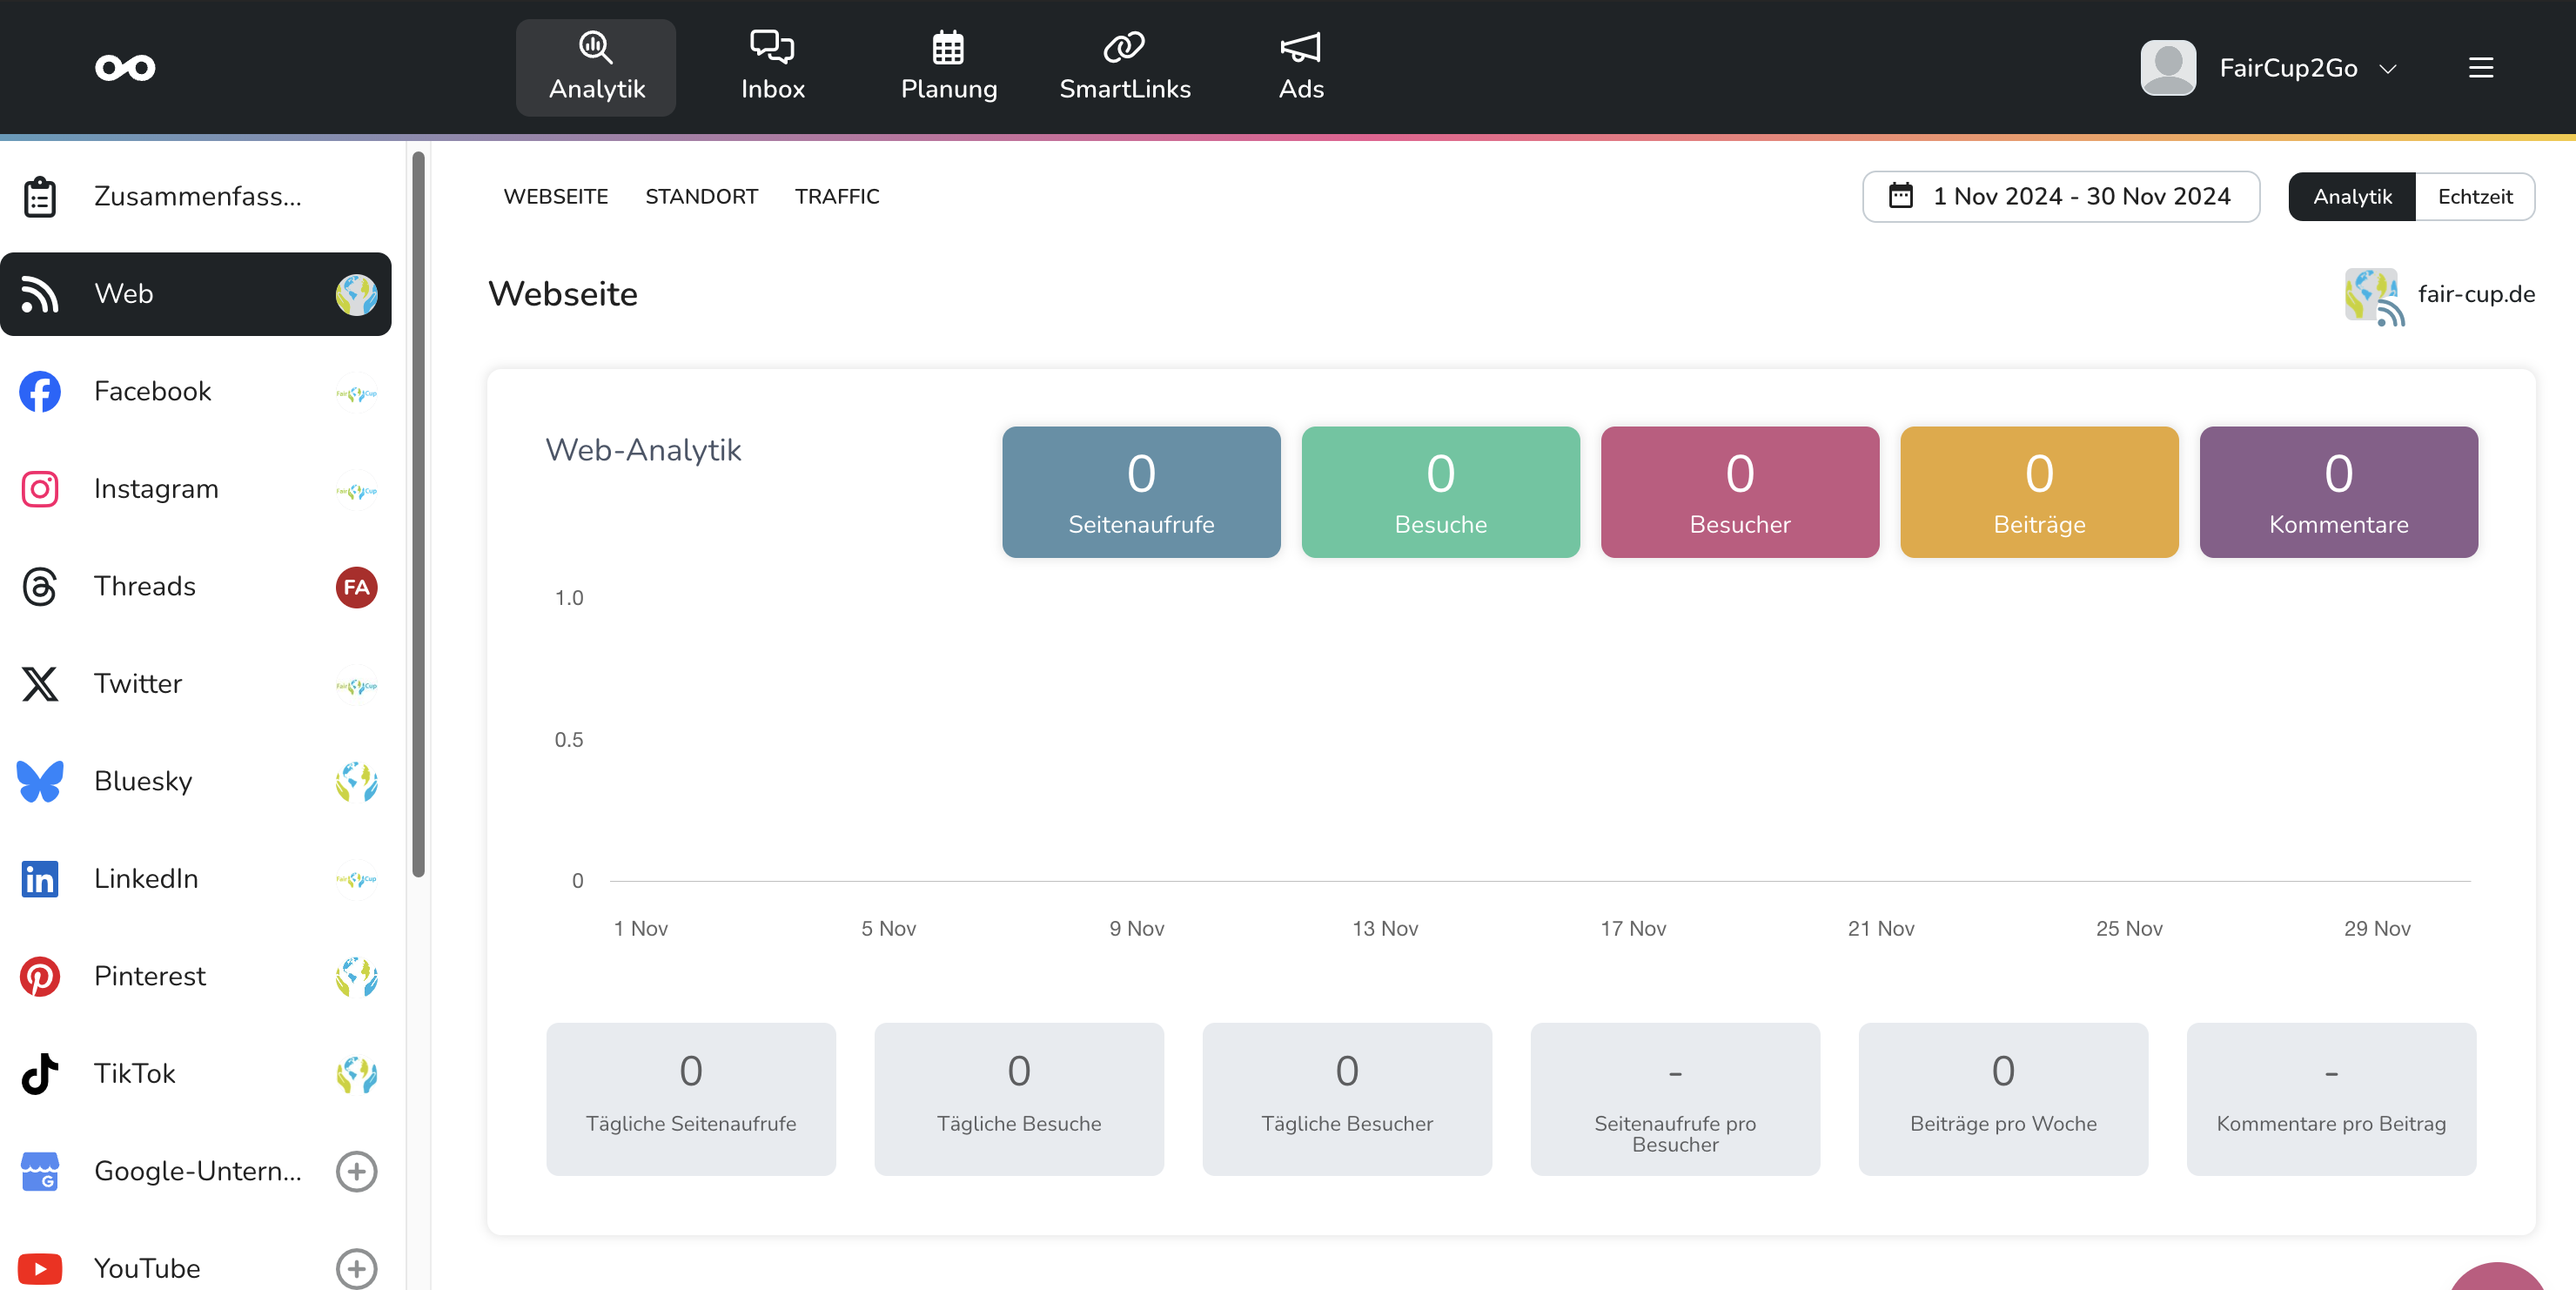Click the account logo beside LinkedIn

click(x=356, y=879)
